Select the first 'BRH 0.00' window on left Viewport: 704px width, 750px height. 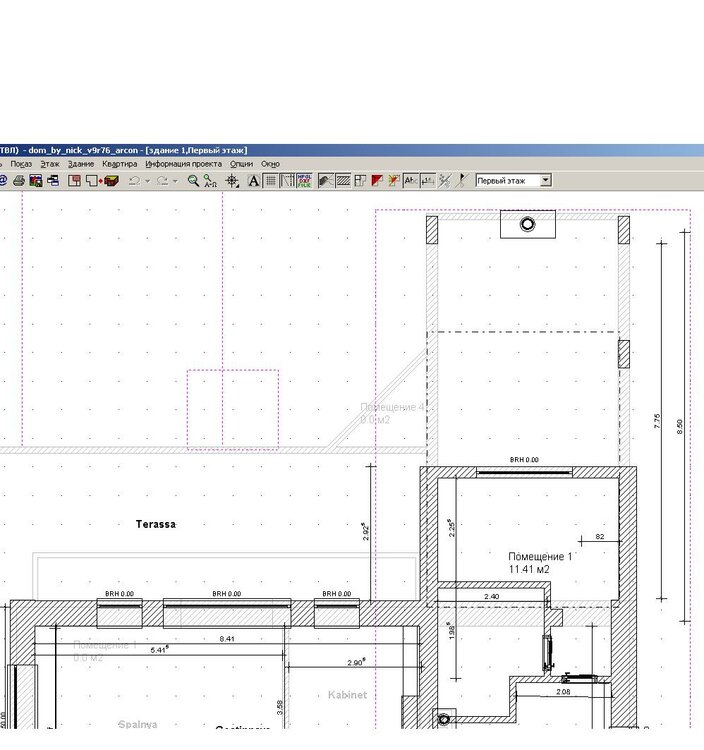click(x=120, y=613)
